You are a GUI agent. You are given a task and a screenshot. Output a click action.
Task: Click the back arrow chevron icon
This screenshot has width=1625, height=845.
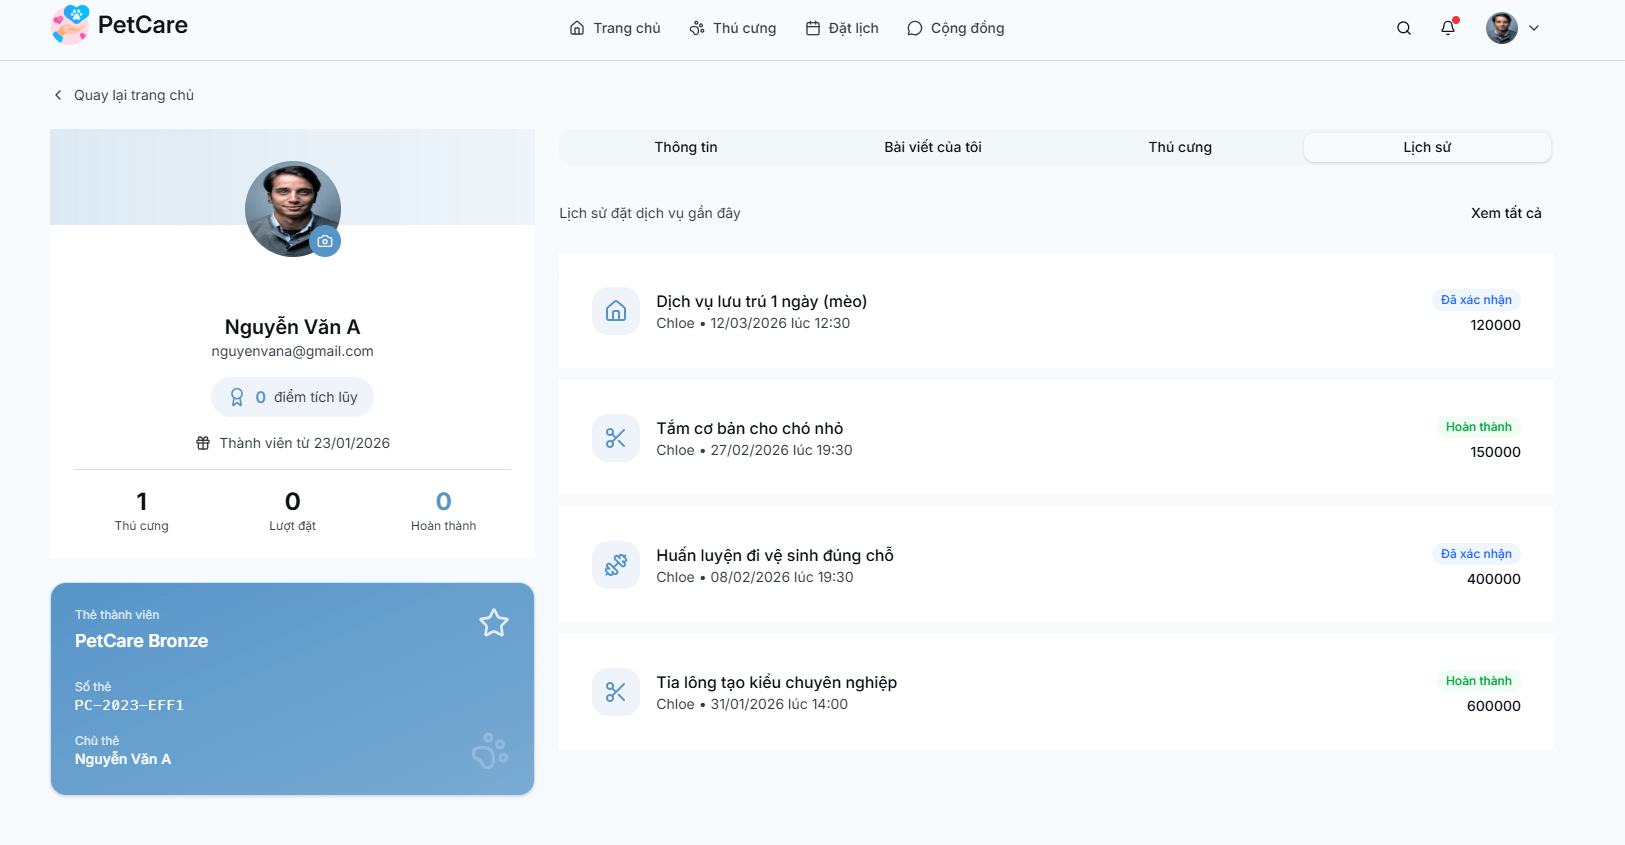[58, 95]
